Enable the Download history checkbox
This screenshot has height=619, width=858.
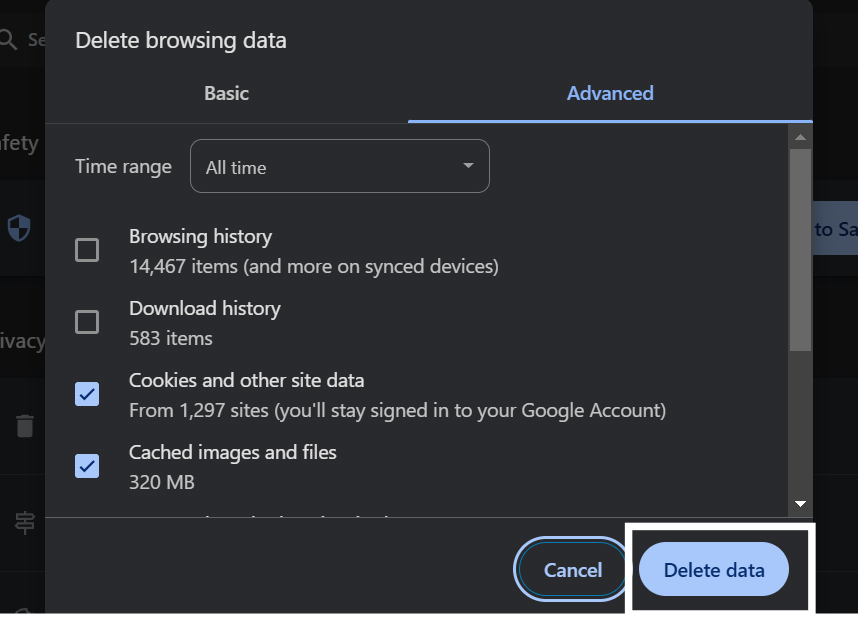click(x=87, y=322)
